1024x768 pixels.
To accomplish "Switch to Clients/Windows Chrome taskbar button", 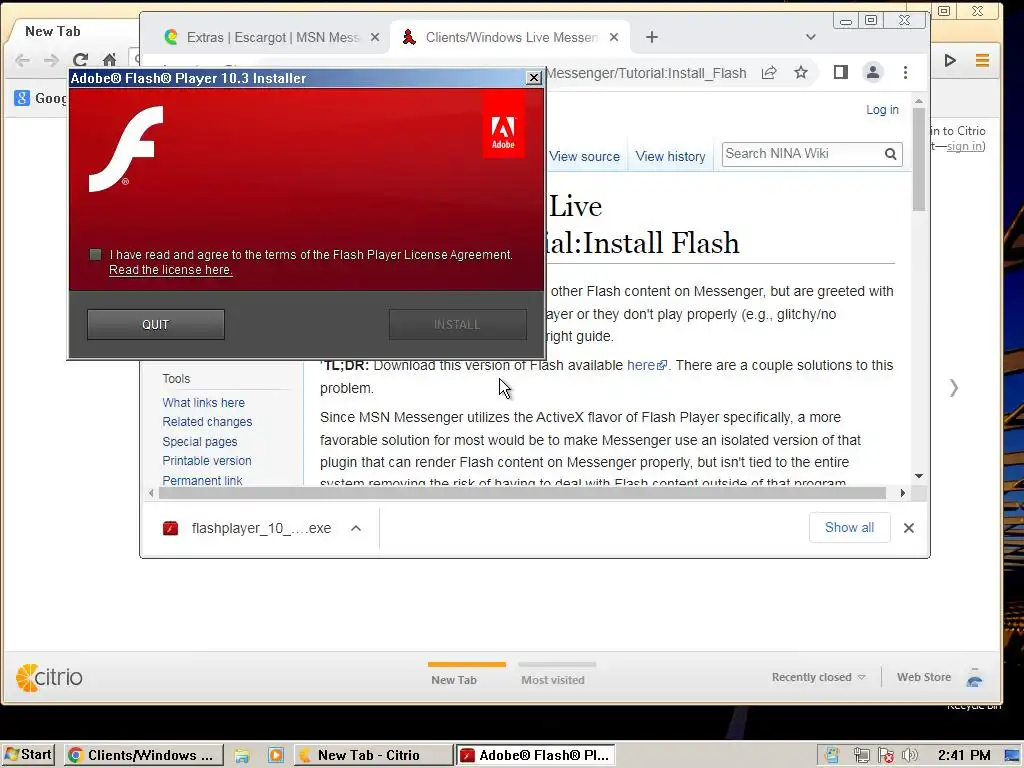I will [x=144, y=755].
